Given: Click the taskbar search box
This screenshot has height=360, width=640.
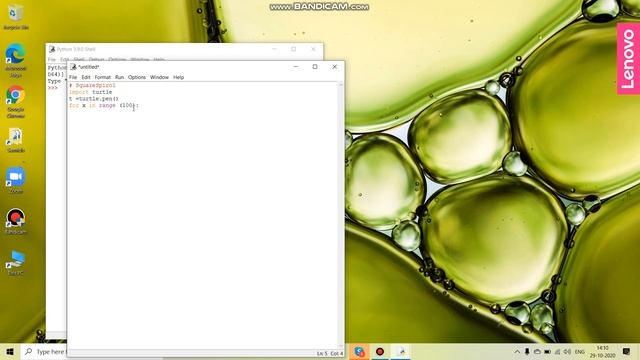Looking at the screenshot, I should [44, 351].
